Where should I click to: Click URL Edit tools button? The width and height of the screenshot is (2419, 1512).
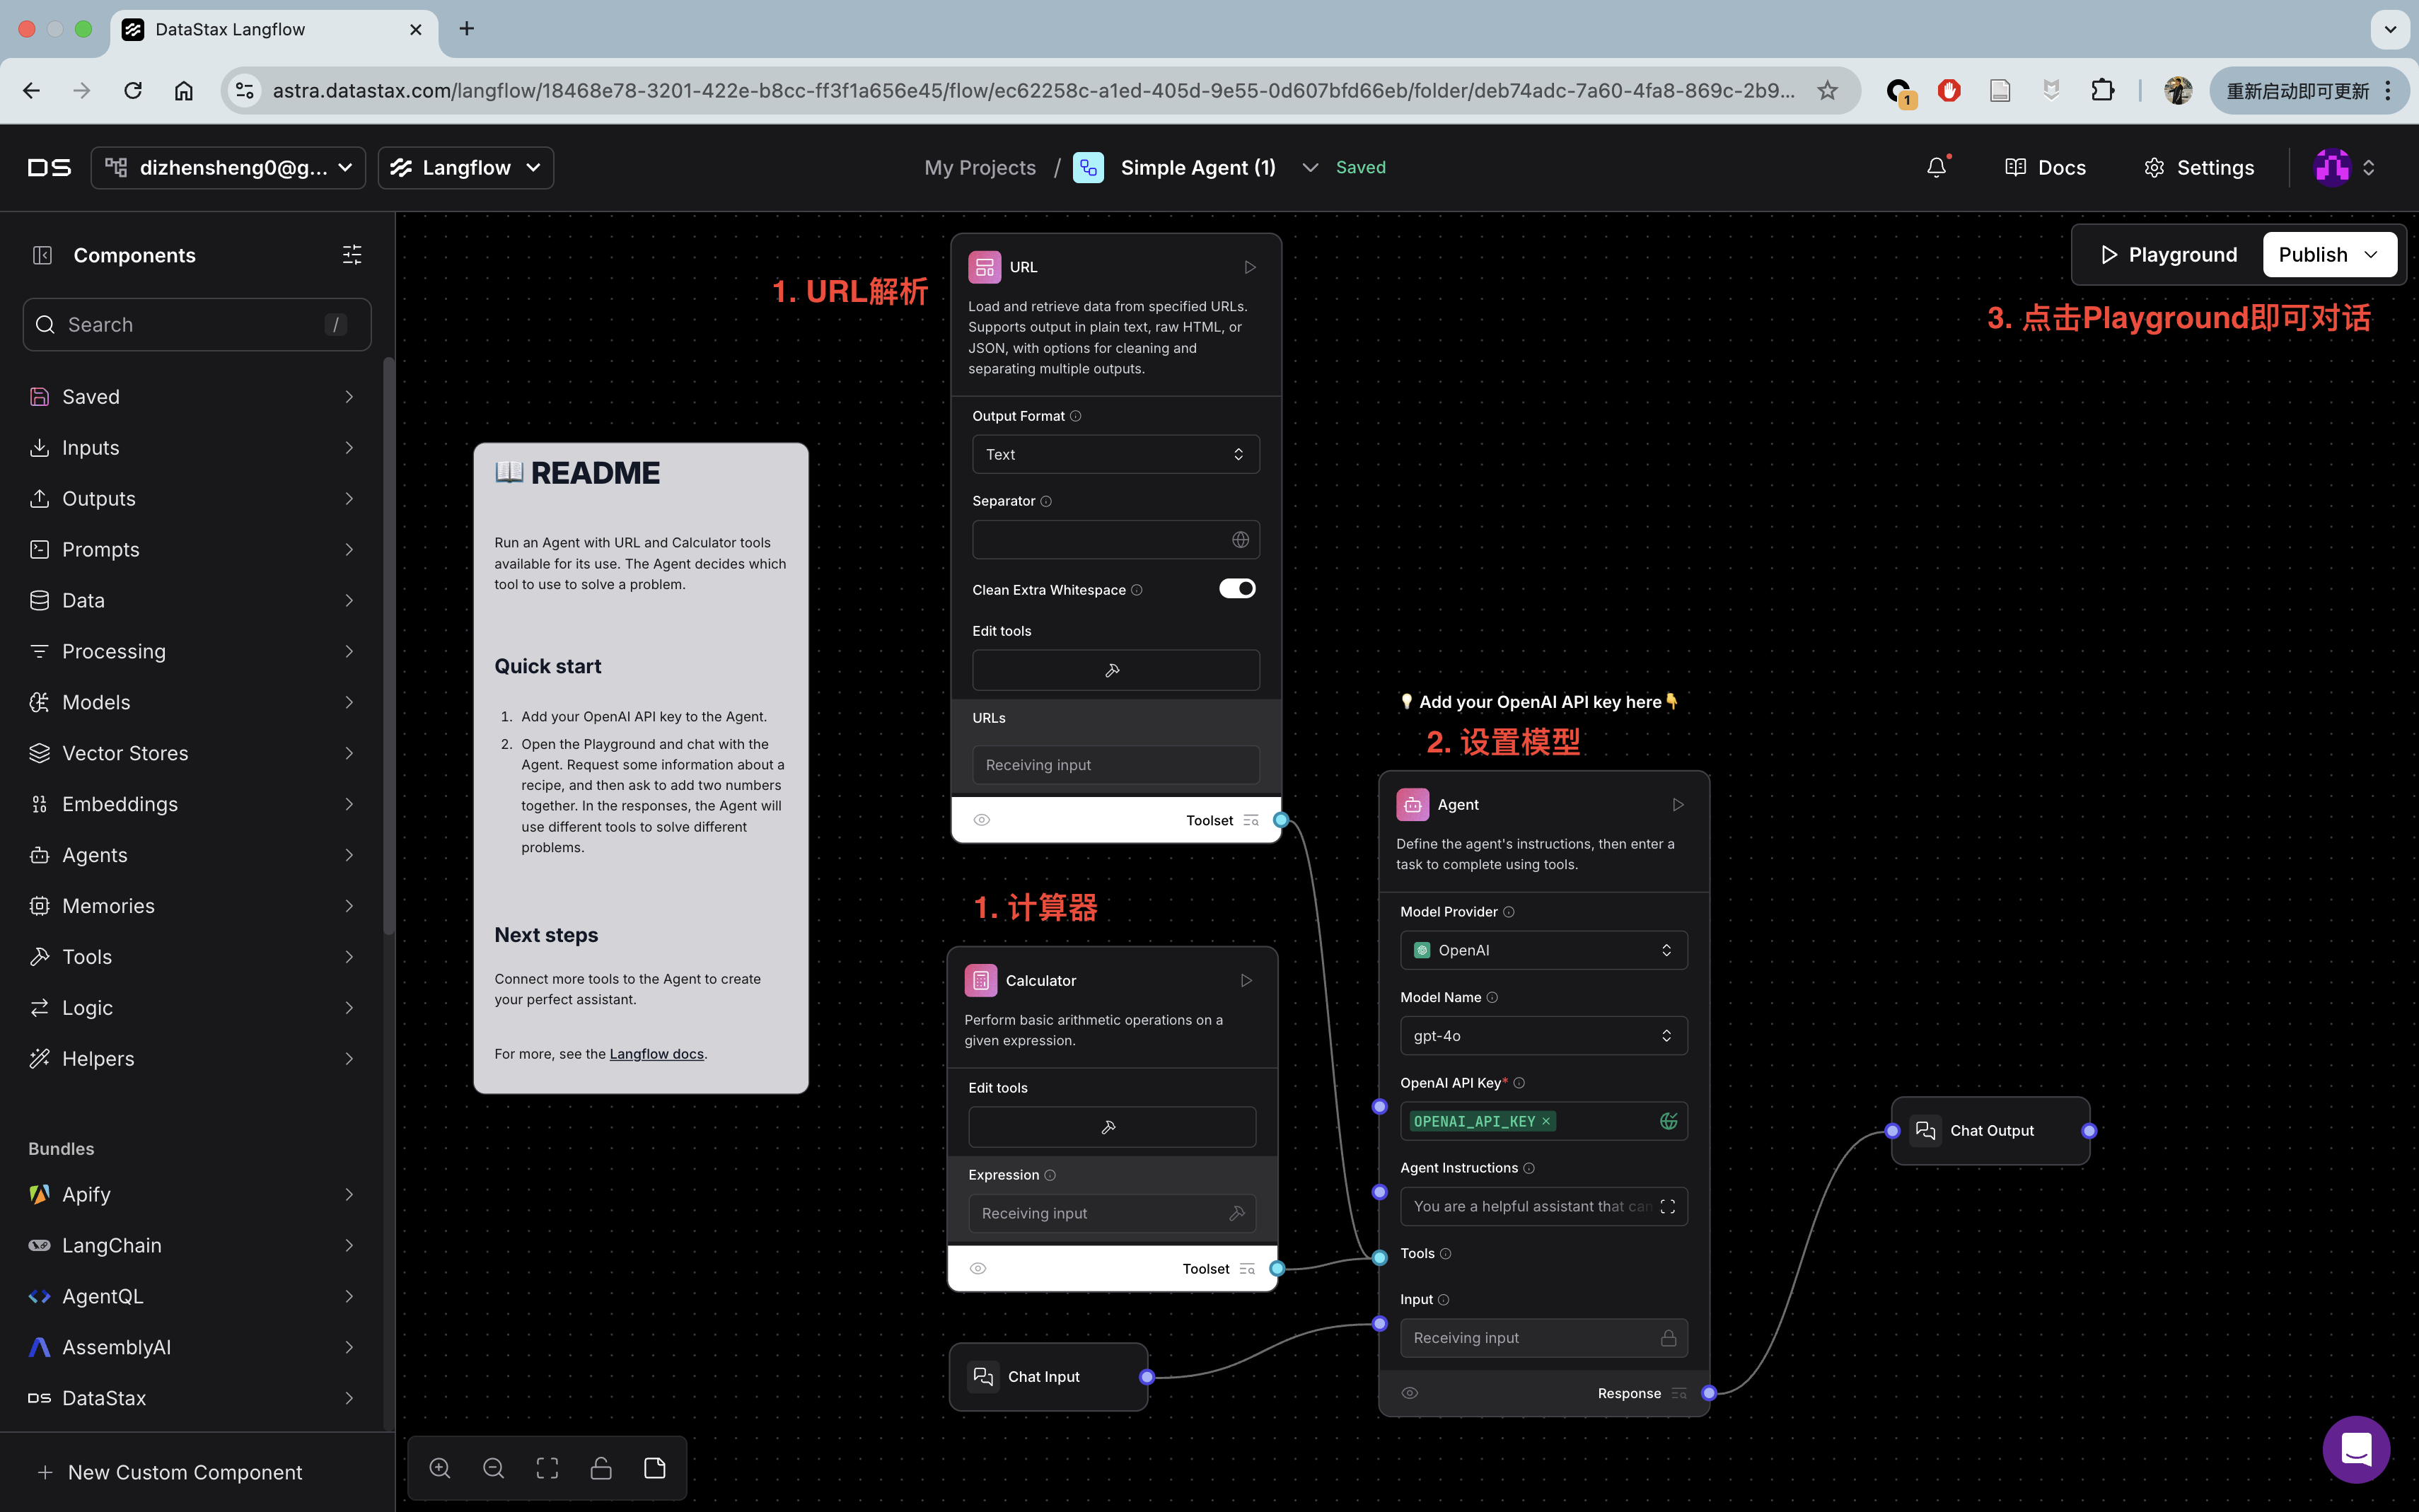pyautogui.click(x=1115, y=670)
